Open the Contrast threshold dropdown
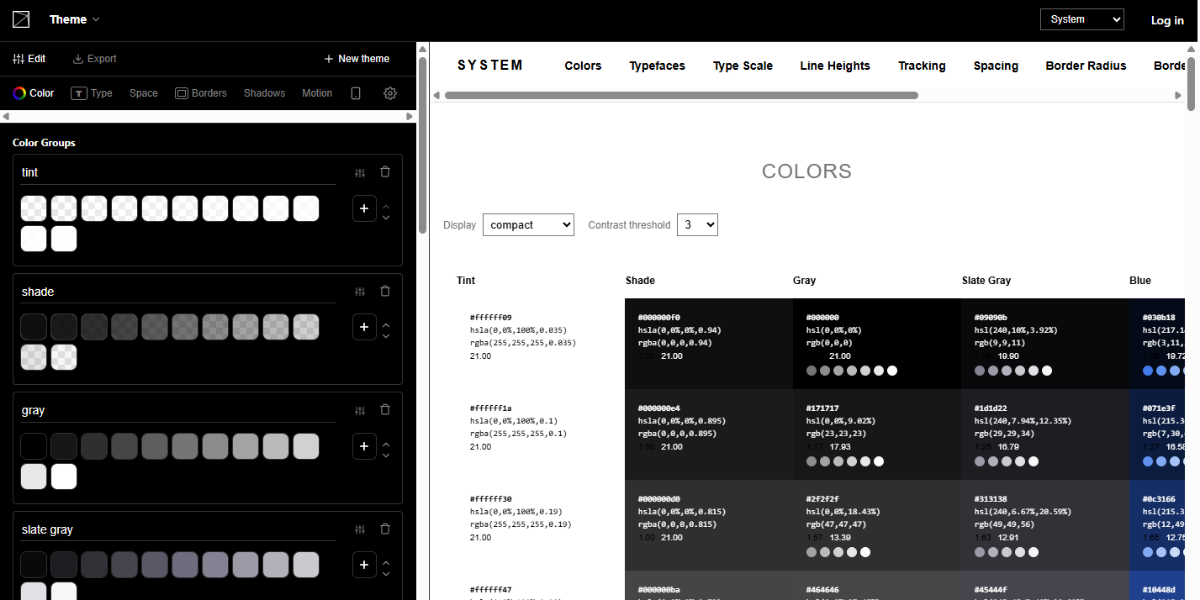This screenshot has width=1200, height=600. pos(697,224)
